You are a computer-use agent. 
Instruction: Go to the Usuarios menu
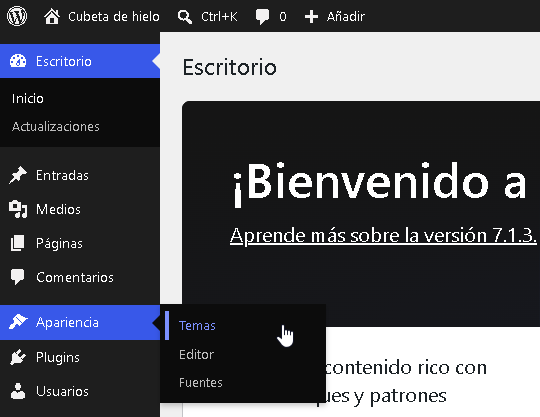80,391
